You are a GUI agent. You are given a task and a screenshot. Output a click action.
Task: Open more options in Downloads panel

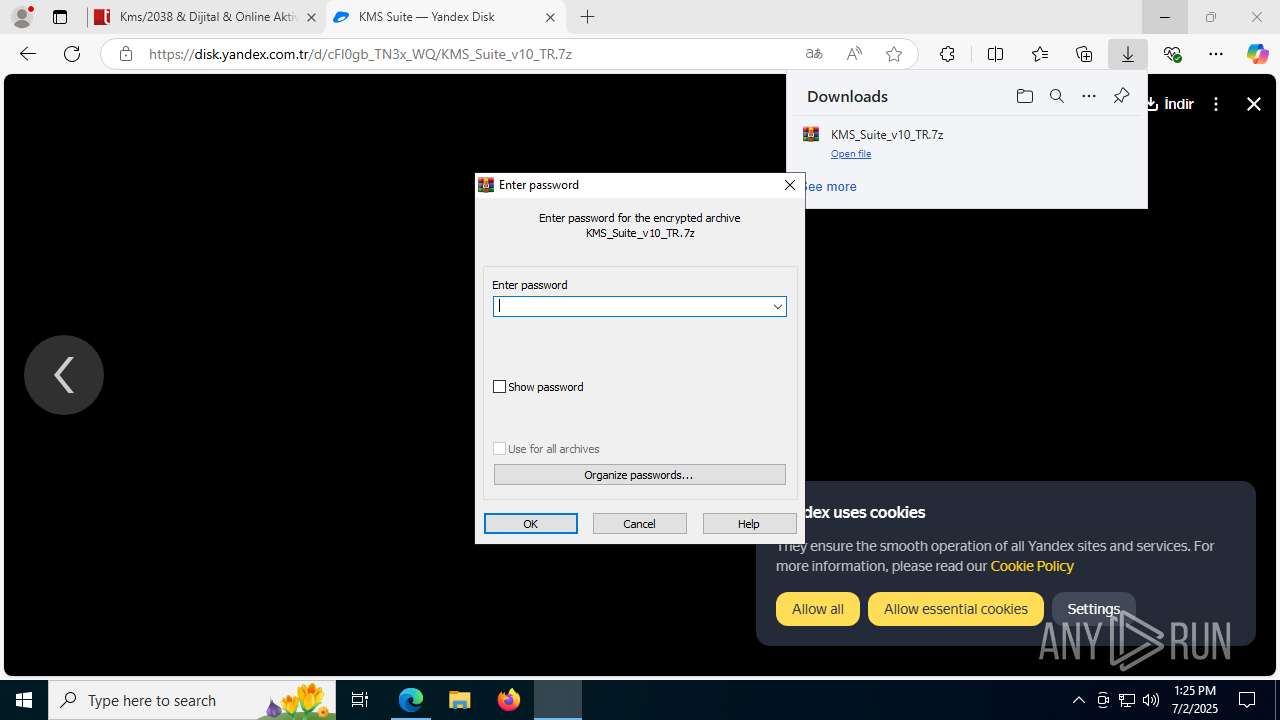point(1089,96)
